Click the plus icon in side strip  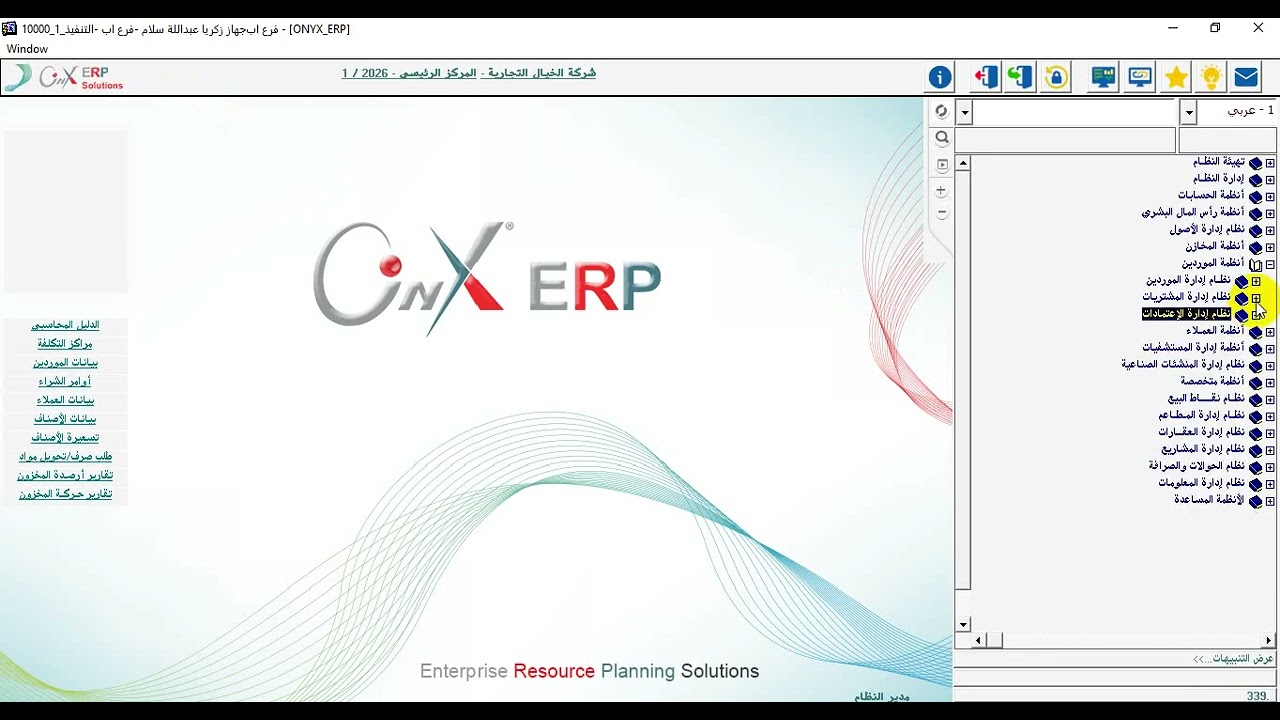tap(941, 190)
